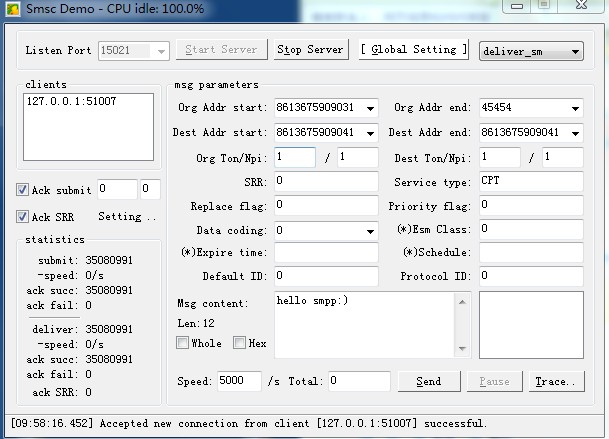609x439 pixels.
Task: Open the Trace window
Action: coord(557,382)
